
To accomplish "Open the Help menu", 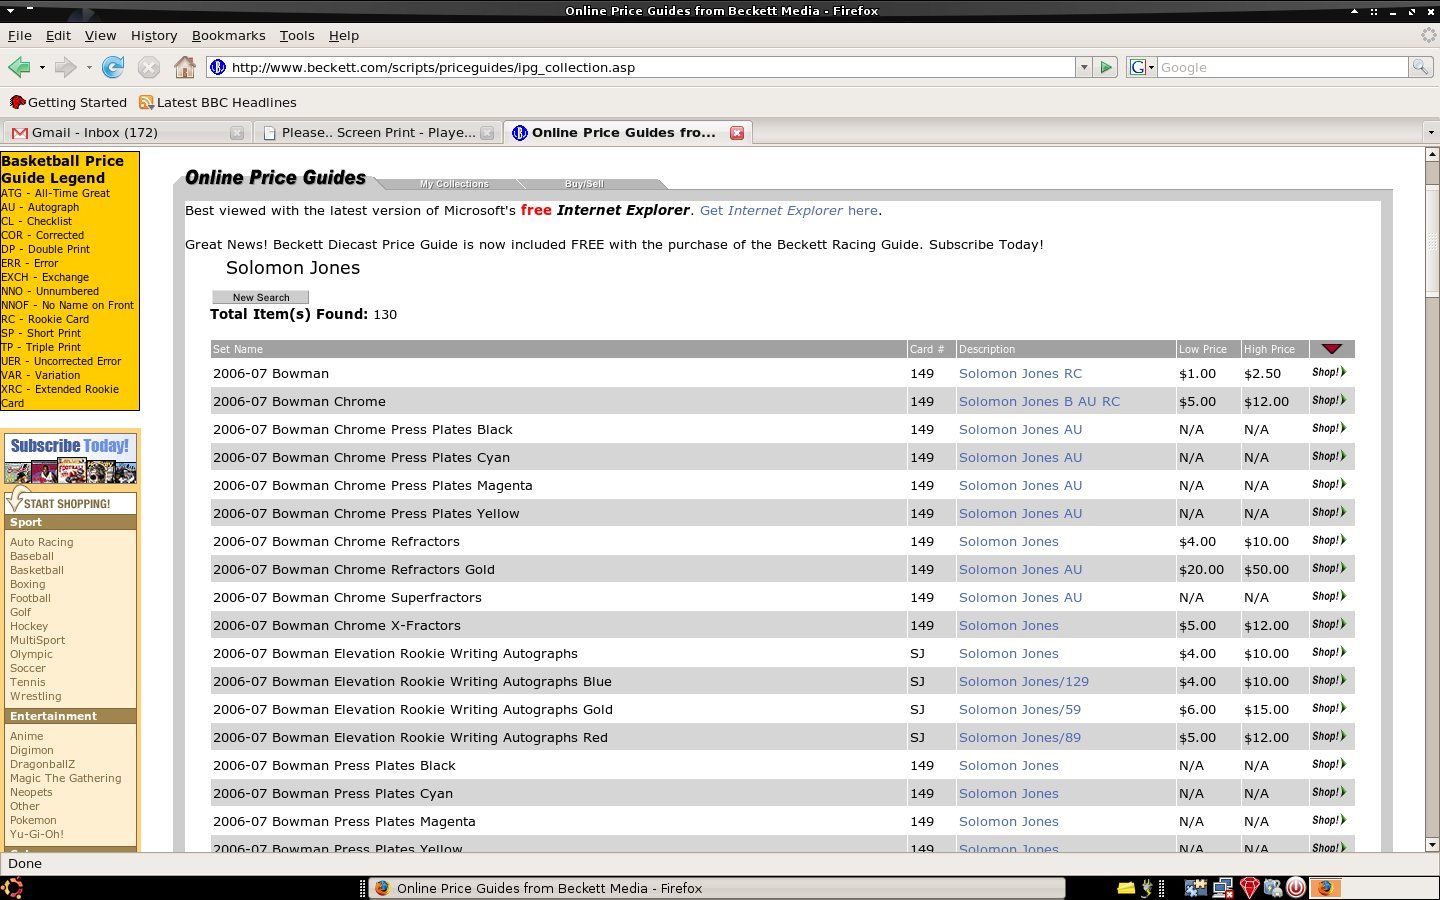I will [344, 35].
